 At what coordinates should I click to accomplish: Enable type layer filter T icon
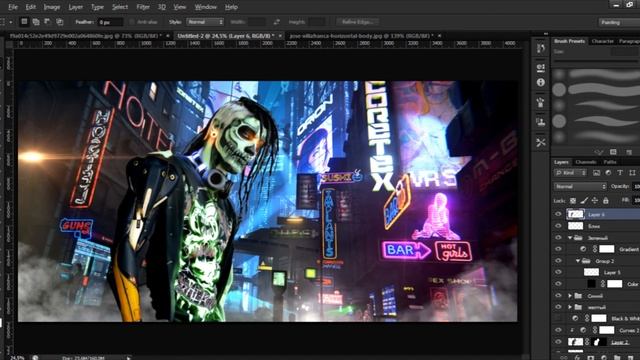[620, 173]
